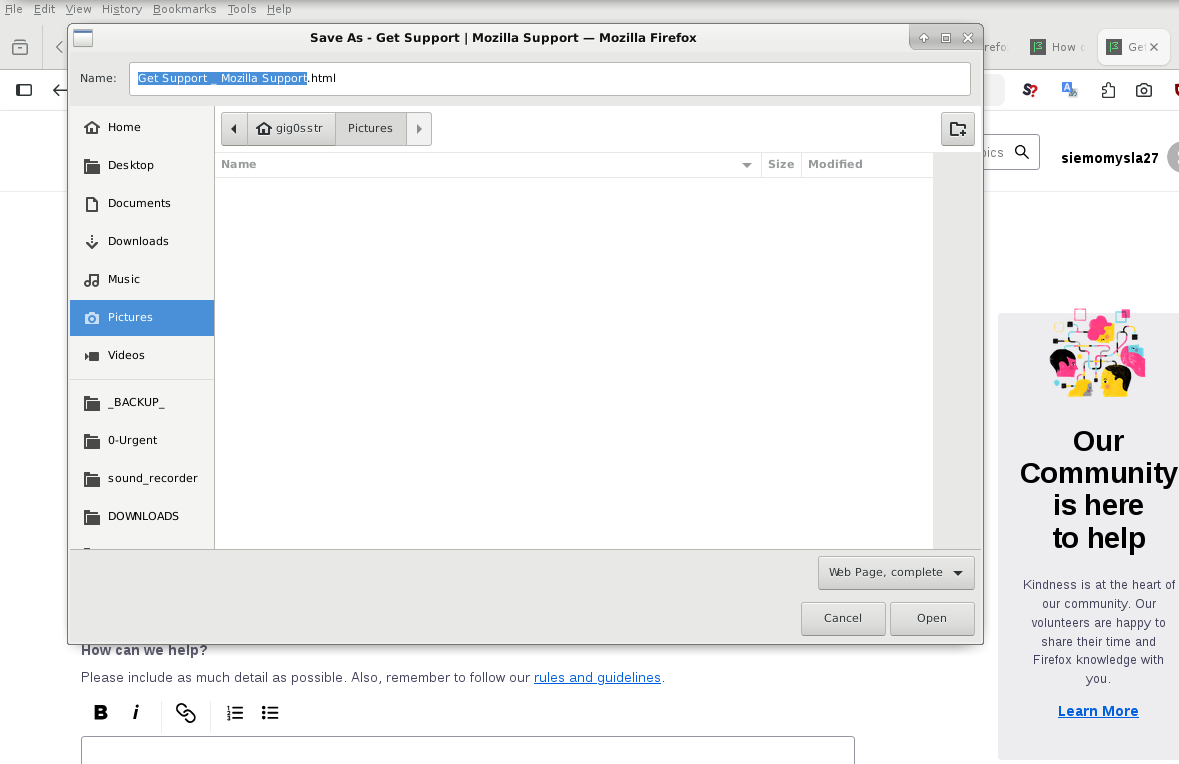Click the sort arrow in Name column
The width and height of the screenshot is (1179, 764).
(747, 165)
